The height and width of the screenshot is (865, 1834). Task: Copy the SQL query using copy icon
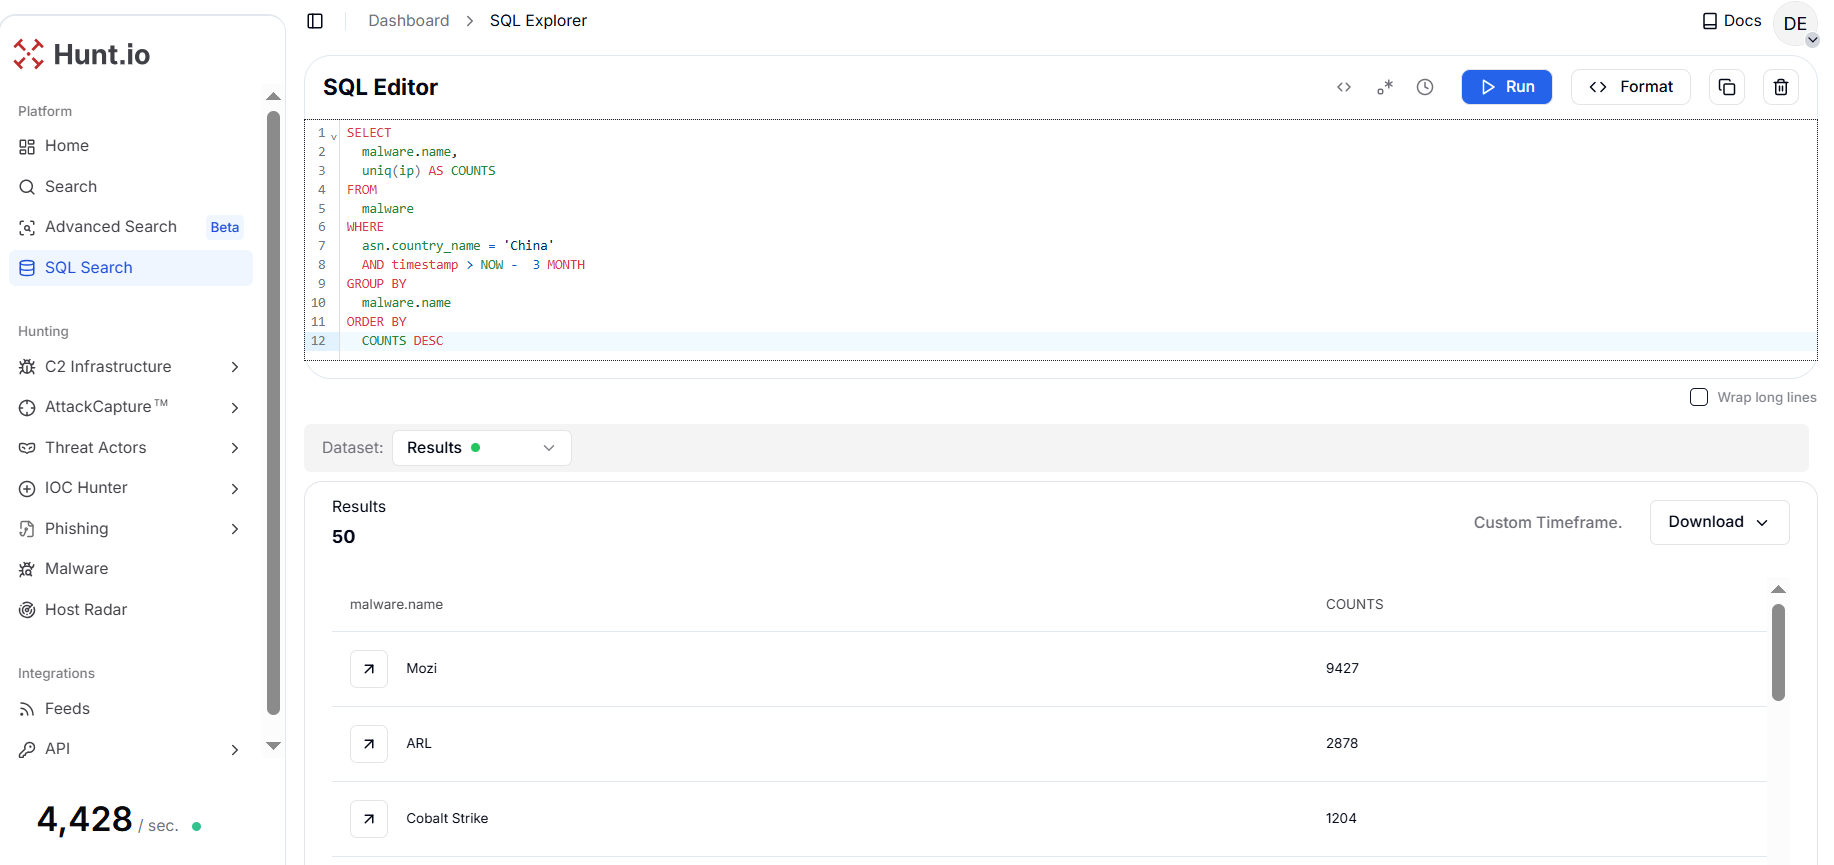(x=1727, y=87)
